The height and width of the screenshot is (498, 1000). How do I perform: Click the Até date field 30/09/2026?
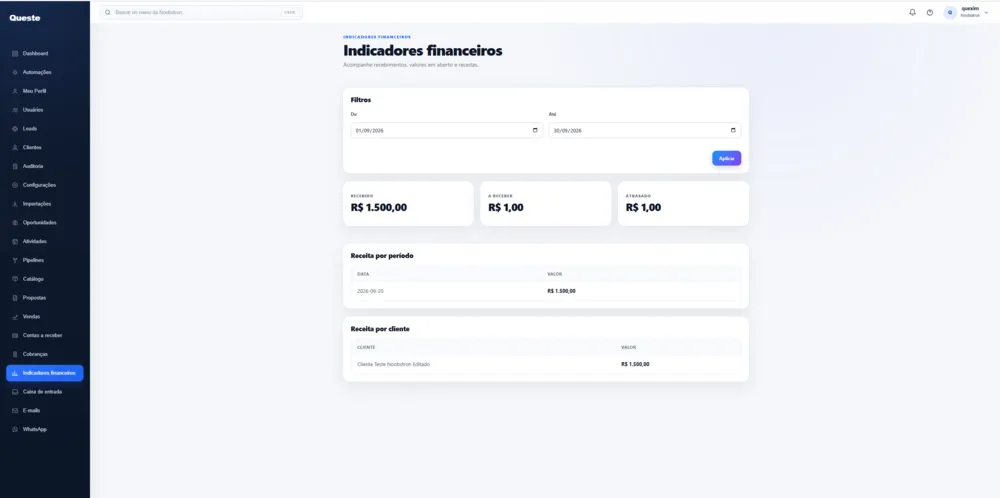(645, 130)
